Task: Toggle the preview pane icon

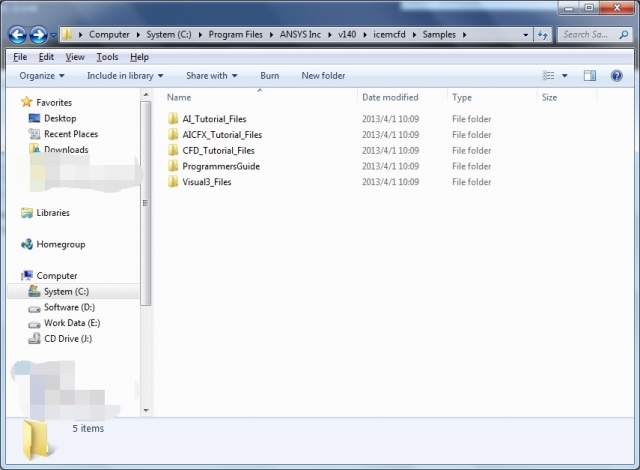Action: coord(589,76)
